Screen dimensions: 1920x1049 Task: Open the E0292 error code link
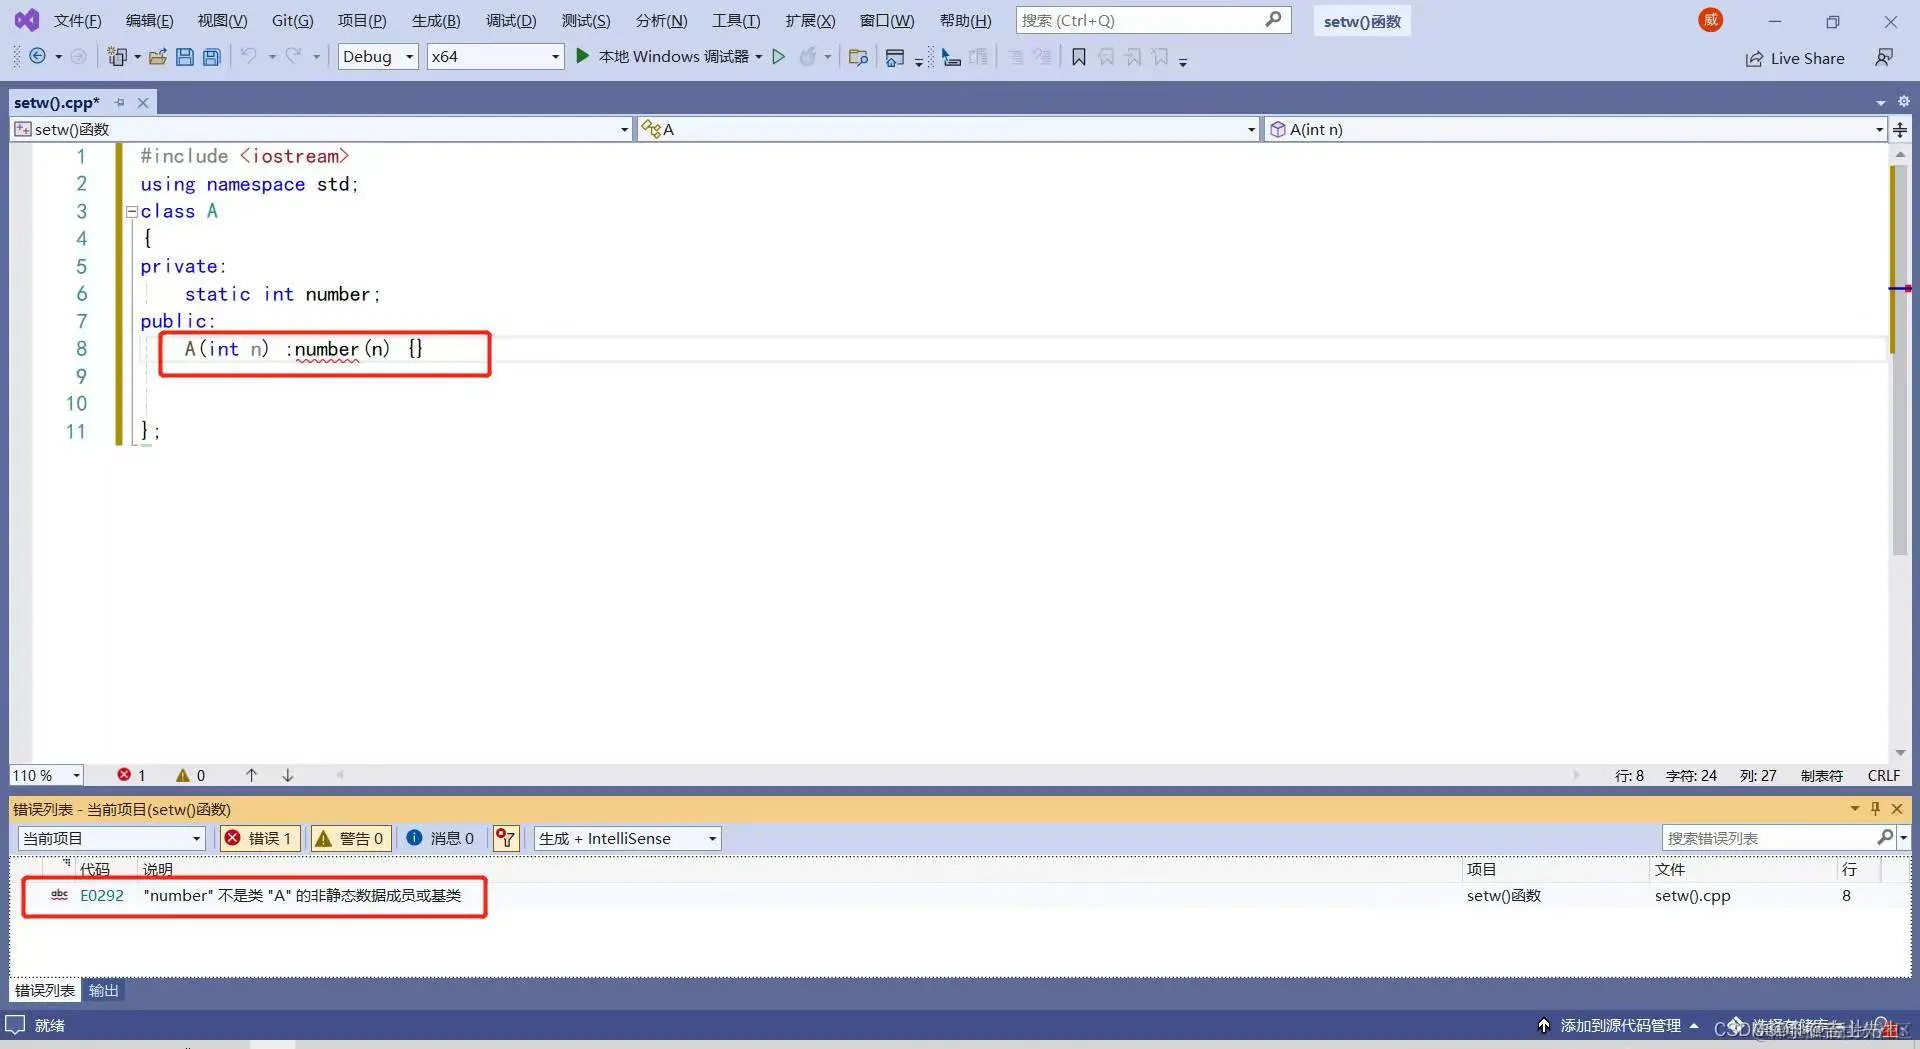click(x=102, y=895)
